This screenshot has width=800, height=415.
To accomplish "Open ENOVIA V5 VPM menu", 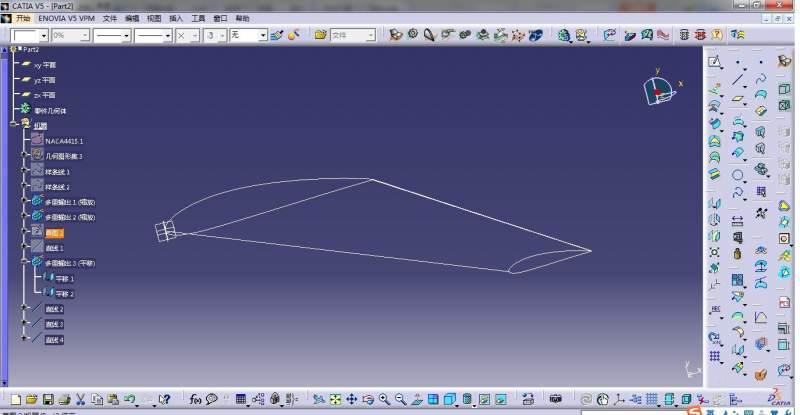I will (69, 18).
